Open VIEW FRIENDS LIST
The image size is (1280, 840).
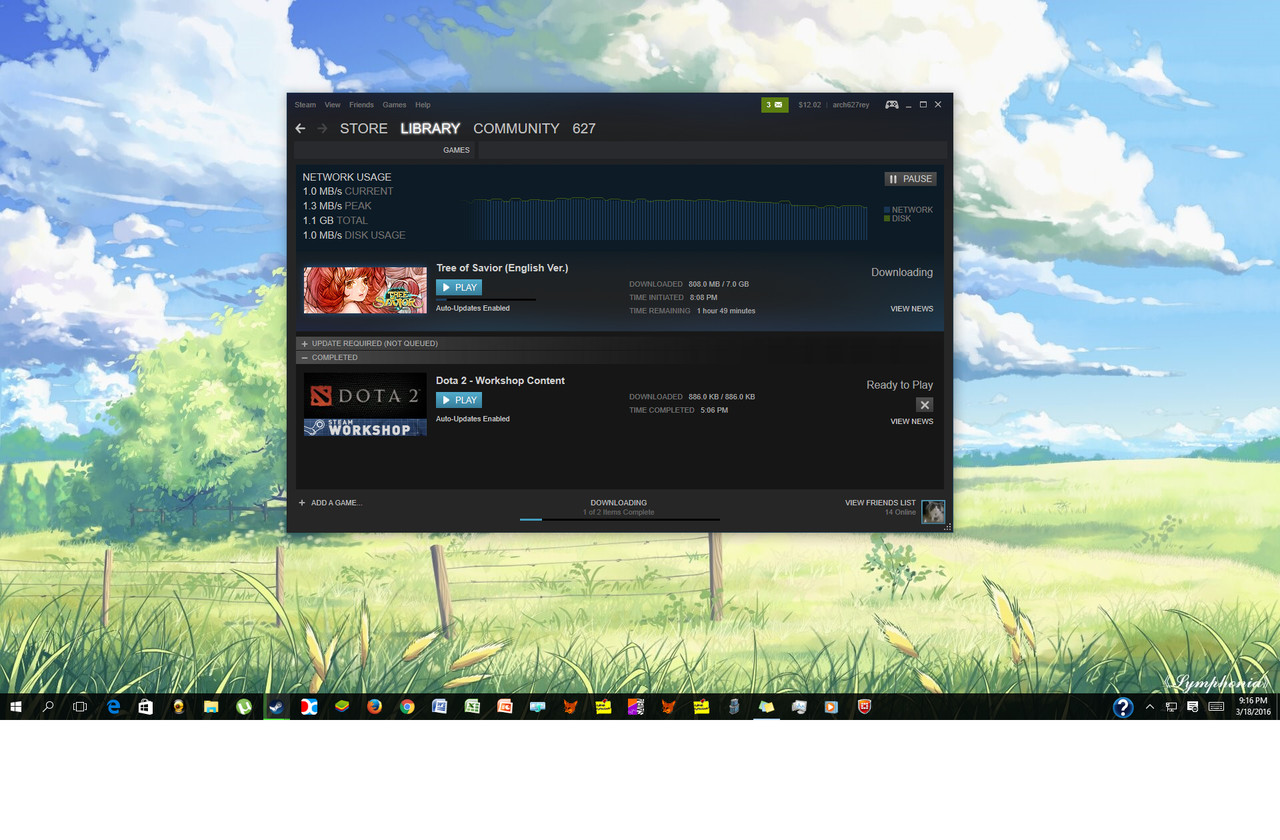[880, 503]
